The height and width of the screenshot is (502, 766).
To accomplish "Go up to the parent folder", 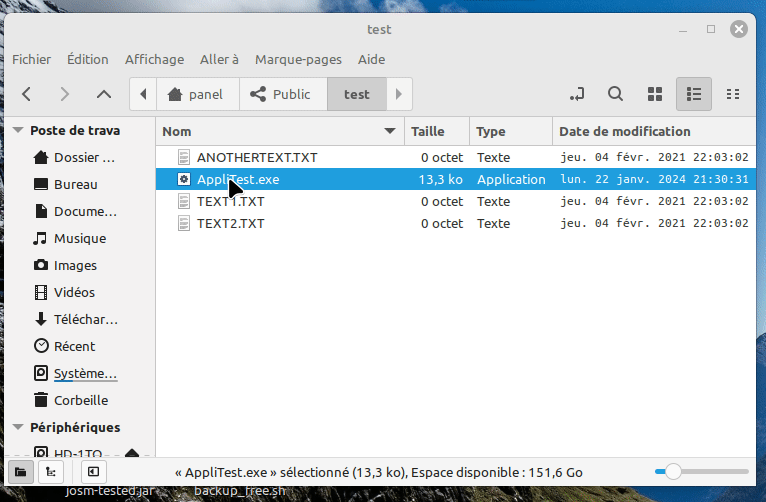I will 104,94.
